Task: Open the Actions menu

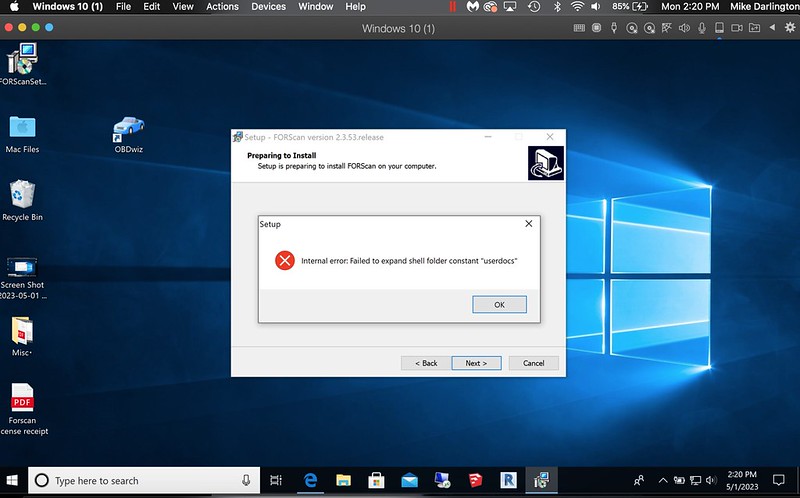Action: (222, 7)
